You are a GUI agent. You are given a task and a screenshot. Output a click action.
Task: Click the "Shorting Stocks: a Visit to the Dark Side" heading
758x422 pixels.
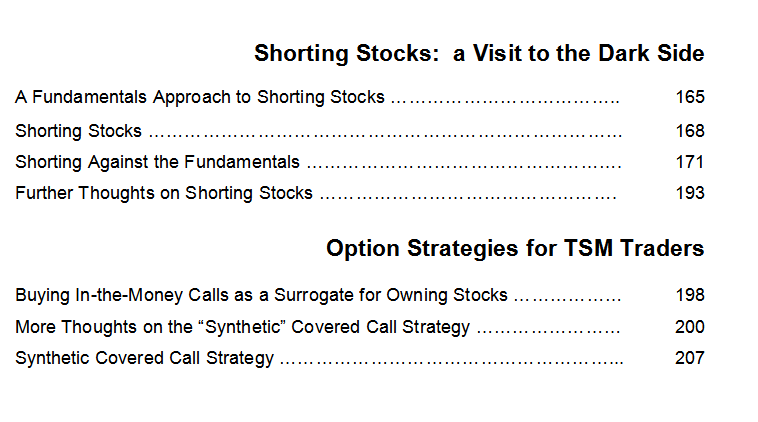click(479, 53)
